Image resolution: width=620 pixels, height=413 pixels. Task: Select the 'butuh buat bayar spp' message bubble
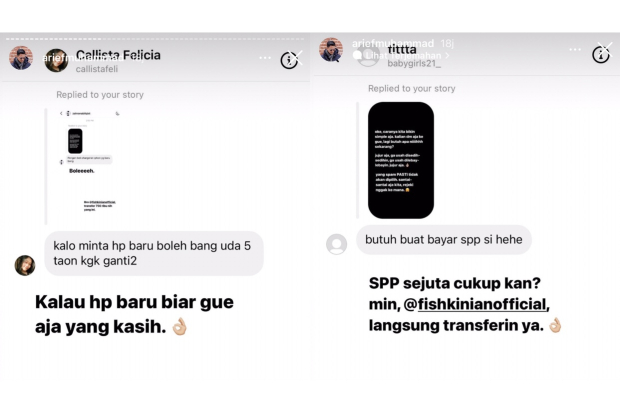[x=444, y=240]
